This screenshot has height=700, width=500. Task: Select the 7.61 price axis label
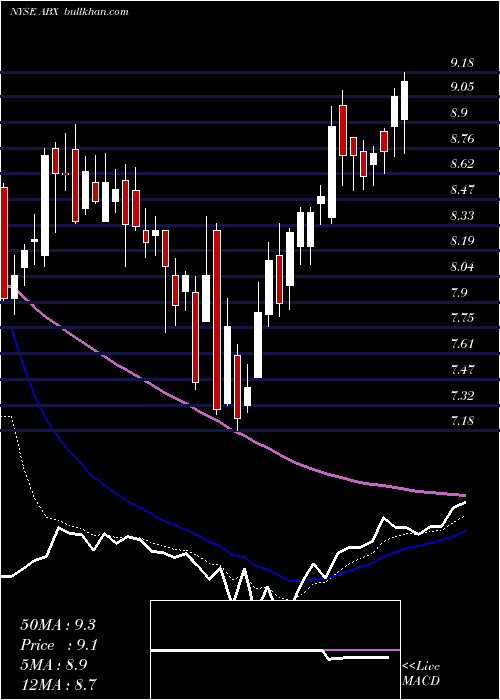[461, 344]
